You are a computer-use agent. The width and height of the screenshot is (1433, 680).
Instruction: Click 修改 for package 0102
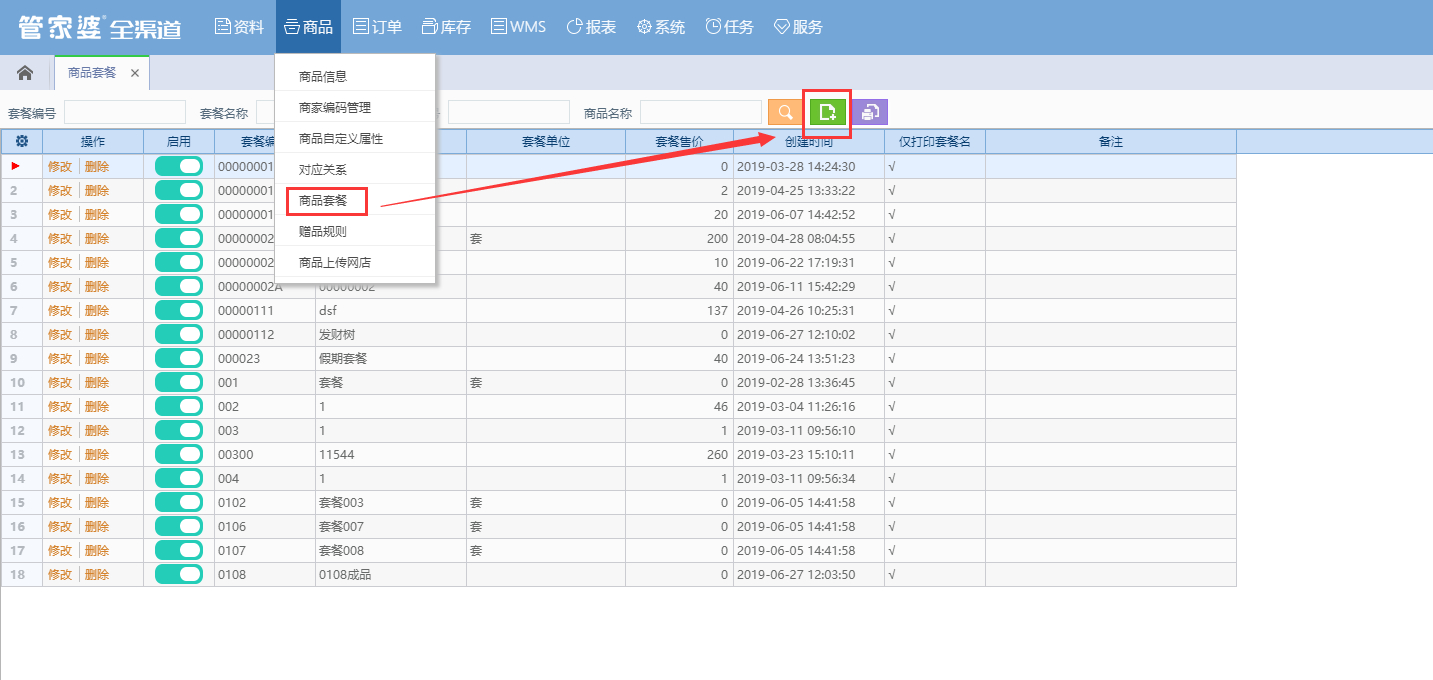tap(60, 503)
